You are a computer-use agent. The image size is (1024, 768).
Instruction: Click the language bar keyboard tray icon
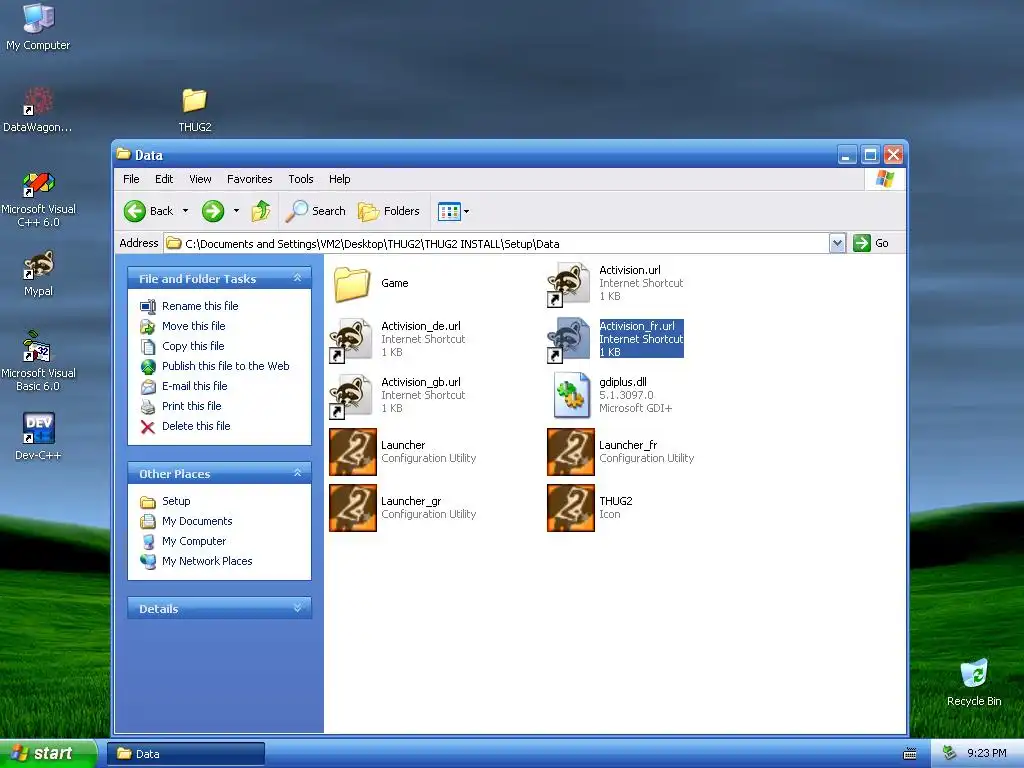pyautogui.click(x=910, y=754)
